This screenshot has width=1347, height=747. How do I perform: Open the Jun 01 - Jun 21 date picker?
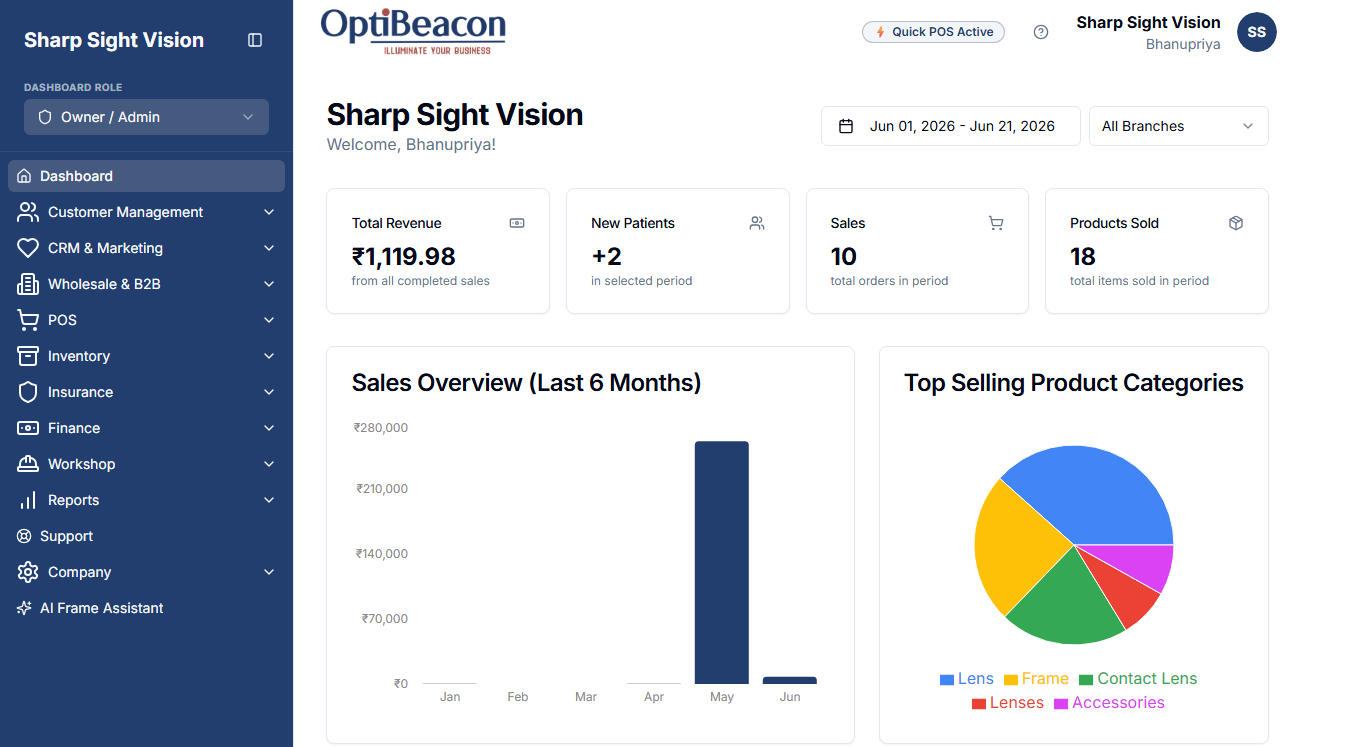(x=951, y=126)
